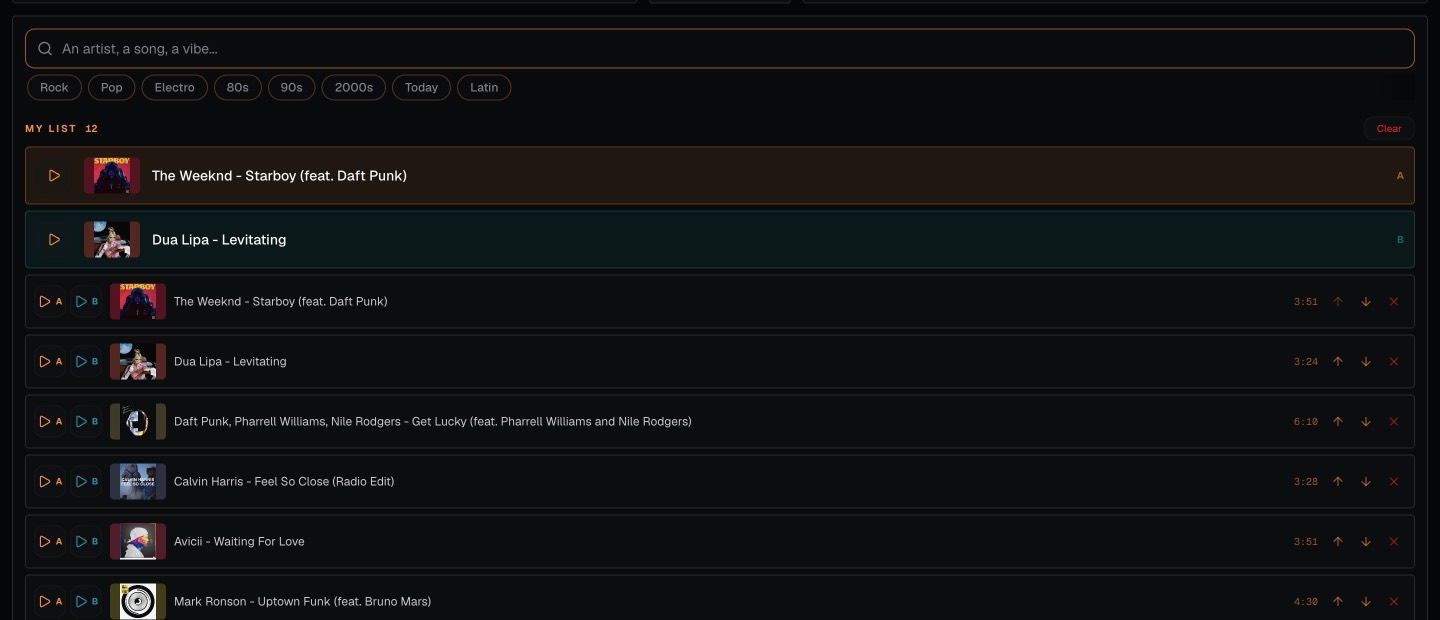Viewport: 1440px width, 620px height.
Task: Load Dua Lipa Levitating row to deck B
Action: pos(87,362)
